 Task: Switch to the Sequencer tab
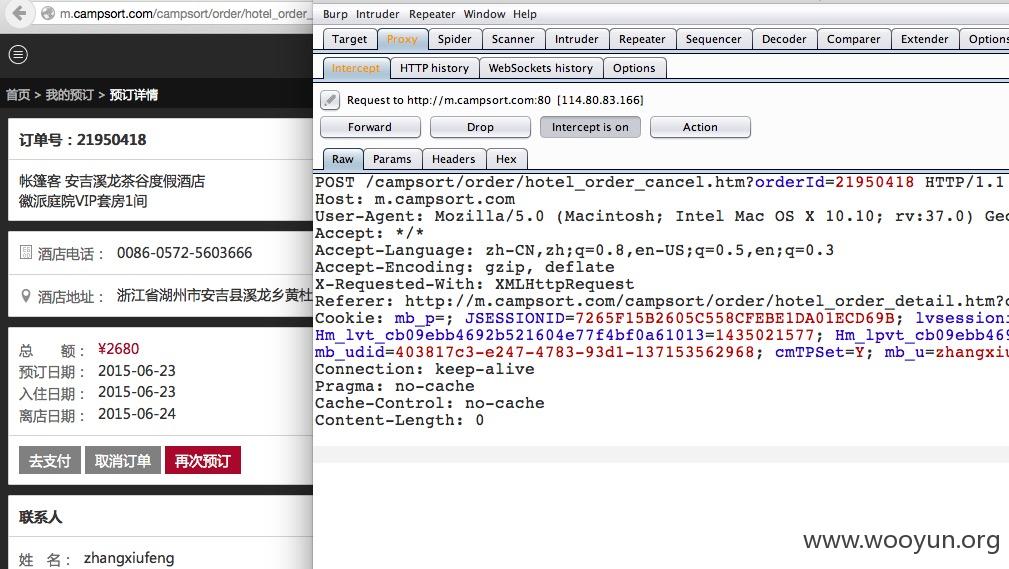coord(713,39)
